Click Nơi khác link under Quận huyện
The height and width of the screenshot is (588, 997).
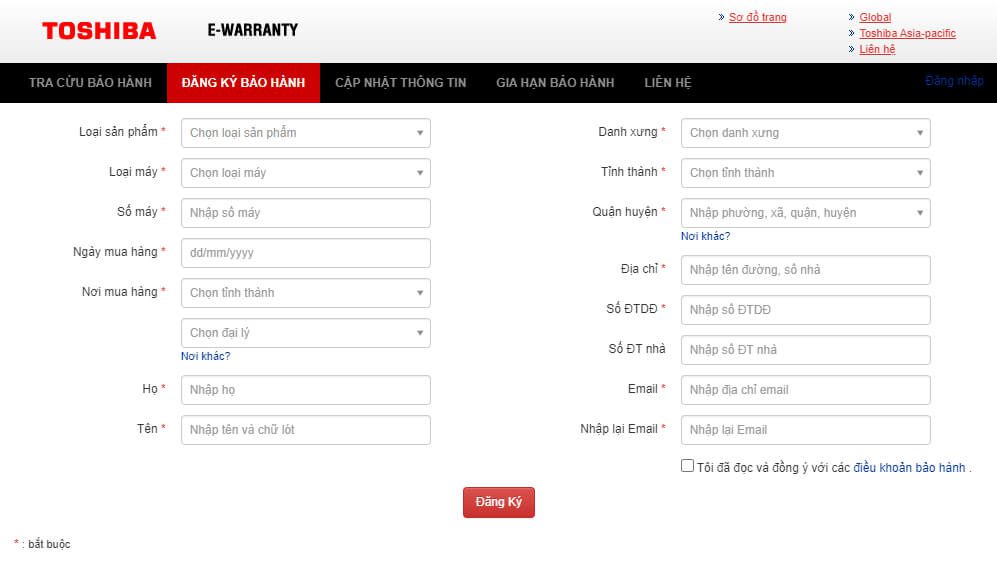tap(705, 236)
